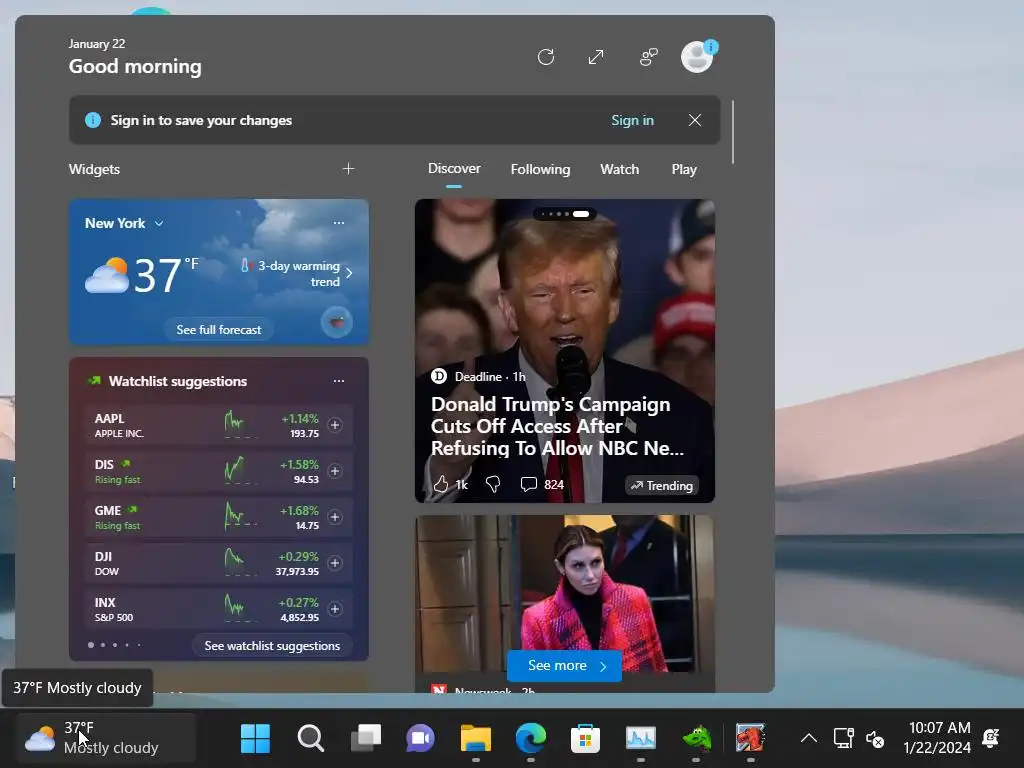Open the clock showing 10:07 AM
This screenshot has height=768, width=1024.
click(x=938, y=738)
